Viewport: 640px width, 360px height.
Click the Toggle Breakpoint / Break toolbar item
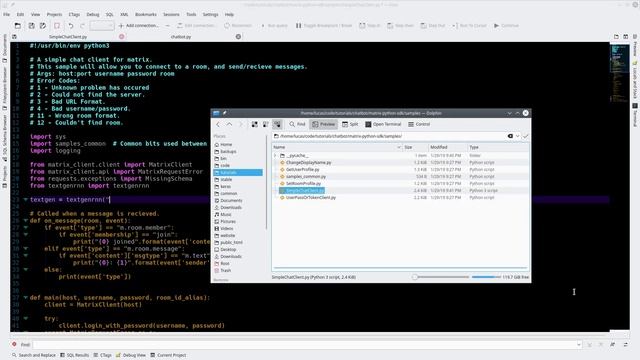pyautogui.click(x=324, y=26)
